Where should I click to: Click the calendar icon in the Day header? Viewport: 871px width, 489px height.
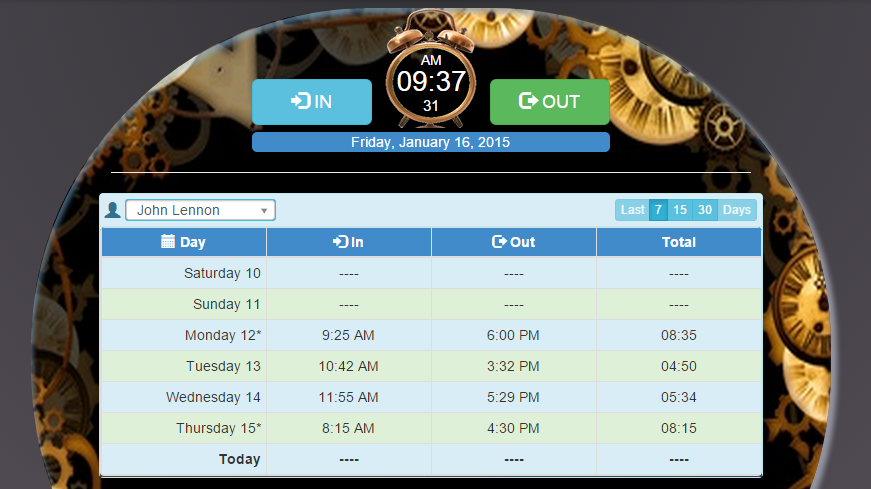[168, 242]
